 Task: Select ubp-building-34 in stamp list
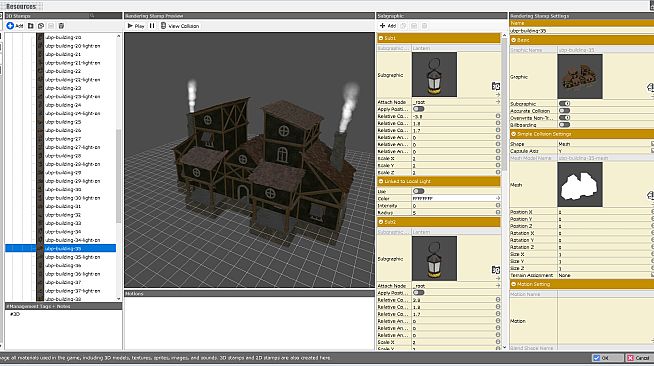63,231
